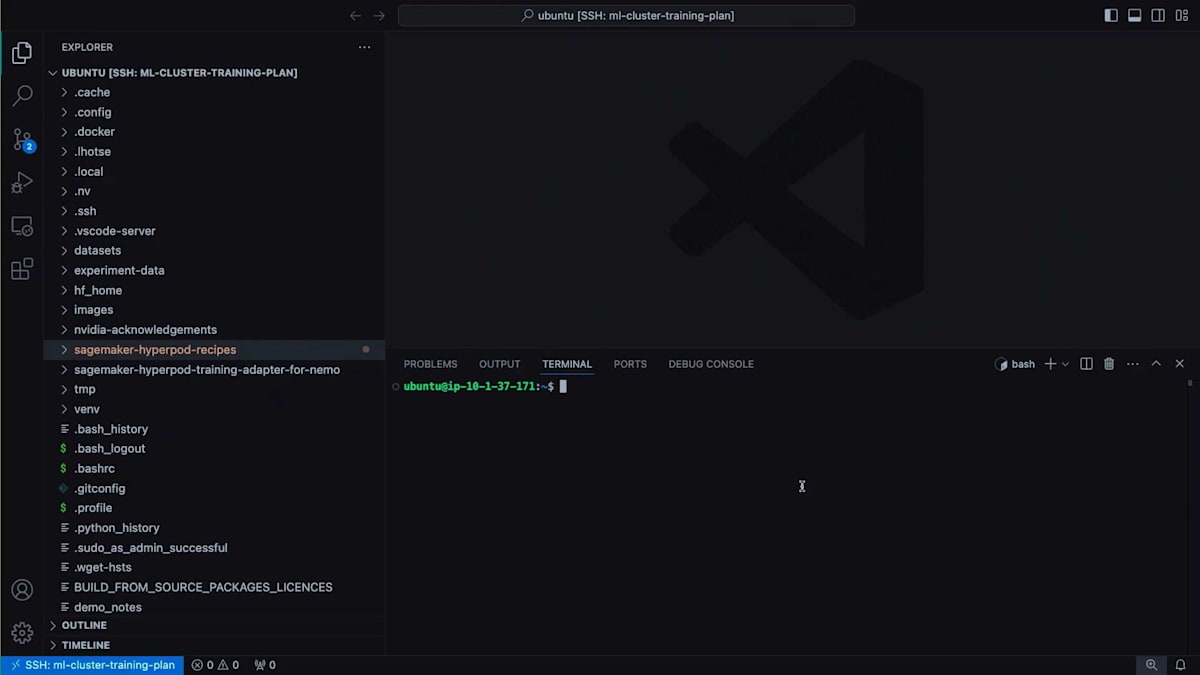
Task: Open Explorer views and more actions ellipsis
Action: coord(364,47)
